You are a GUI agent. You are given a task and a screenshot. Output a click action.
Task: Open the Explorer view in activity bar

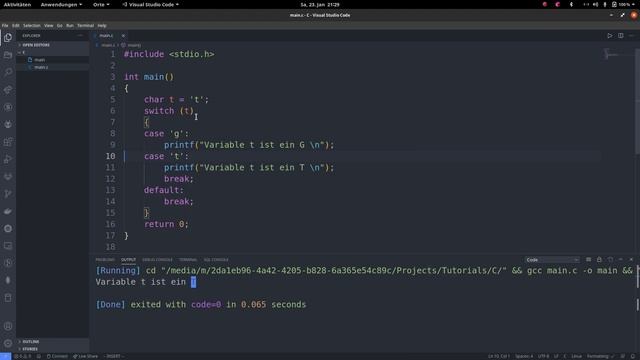[x=8, y=38]
